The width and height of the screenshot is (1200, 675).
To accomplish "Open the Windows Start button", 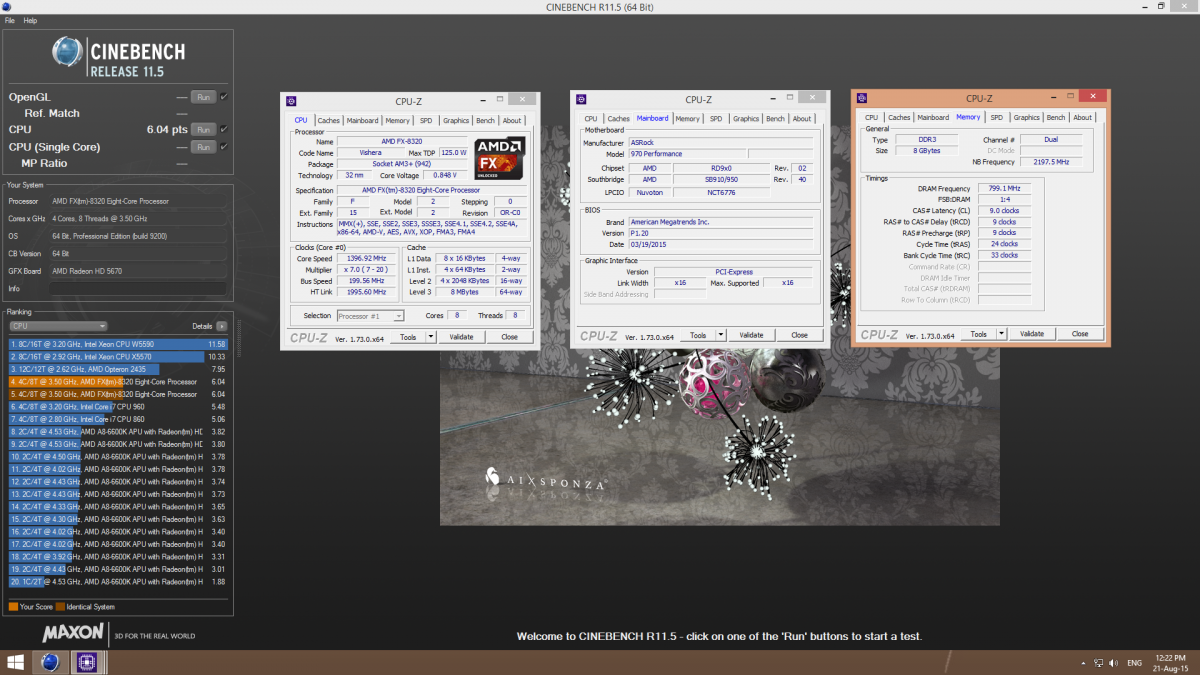I will pyautogui.click(x=17, y=662).
